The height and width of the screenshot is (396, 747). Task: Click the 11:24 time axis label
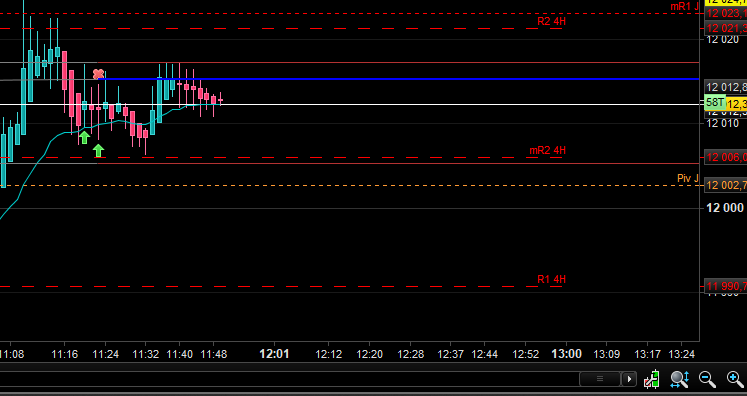tap(105, 354)
